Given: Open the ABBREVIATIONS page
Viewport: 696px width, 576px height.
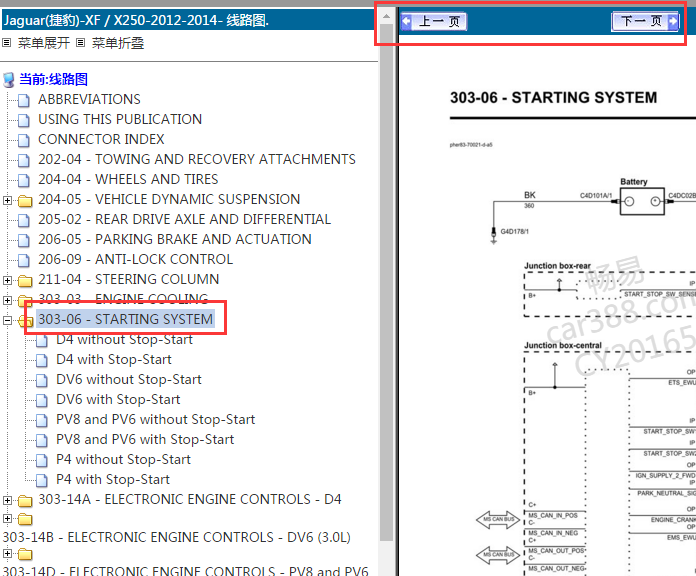Looking at the screenshot, I should point(89,99).
